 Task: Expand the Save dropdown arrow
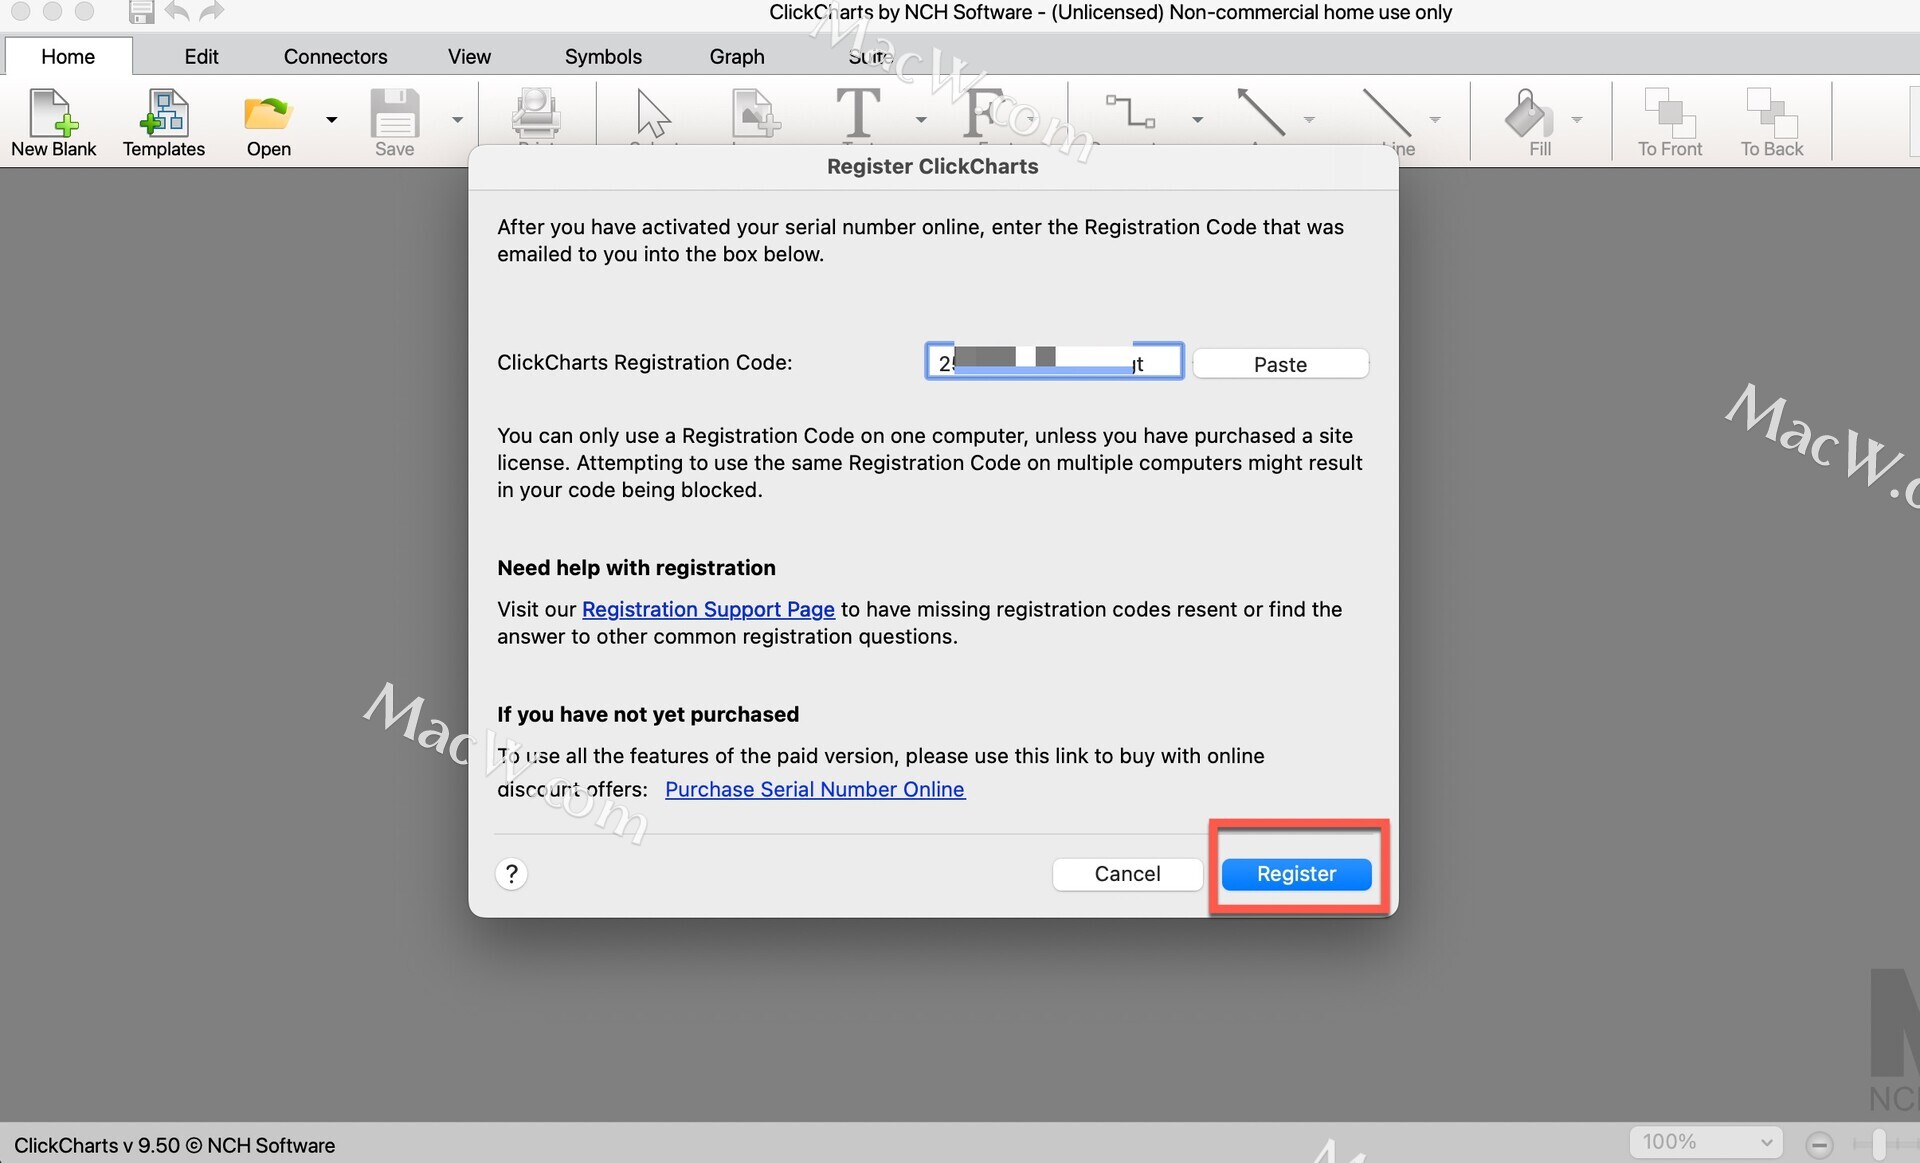[457, 120]
